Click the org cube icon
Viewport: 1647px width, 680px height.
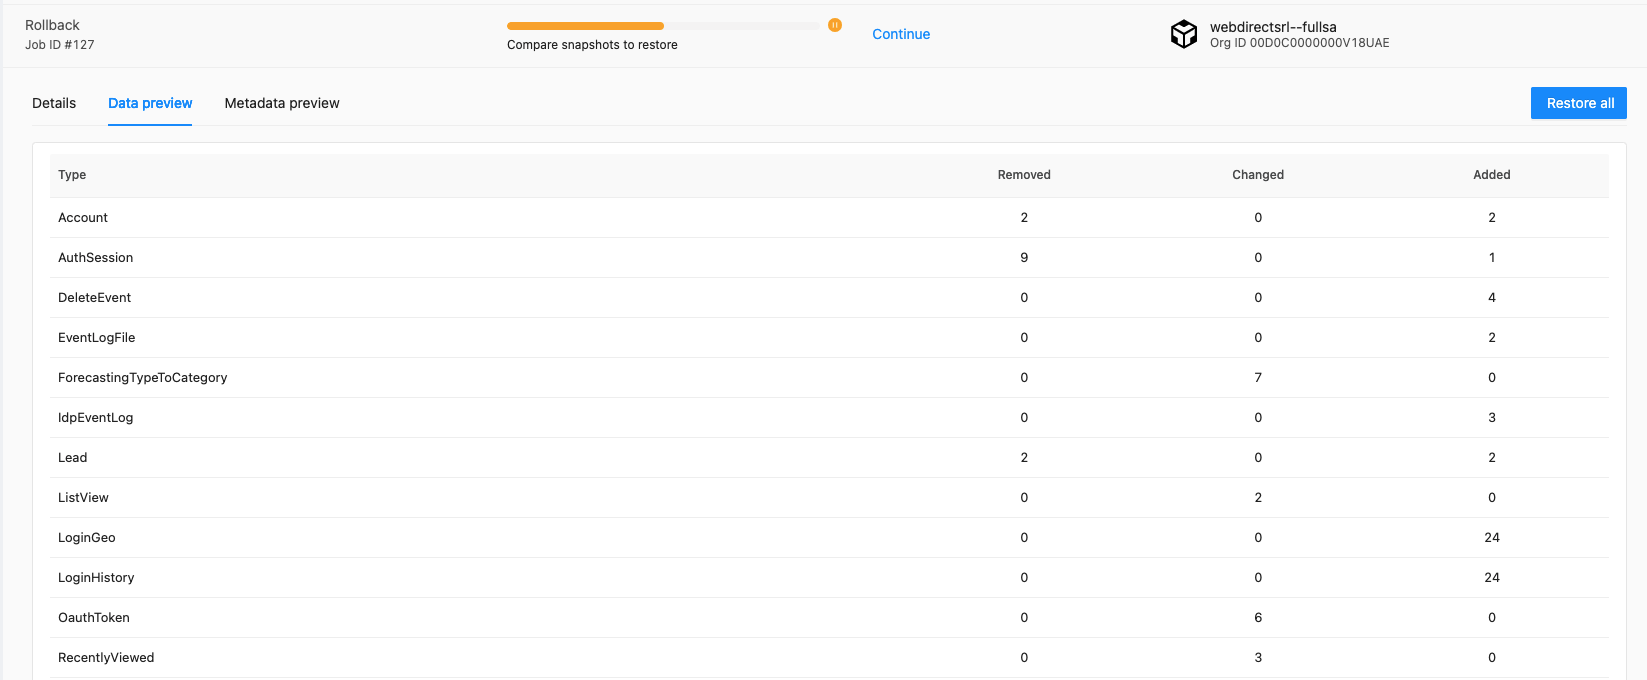[x=1184, y=34]
